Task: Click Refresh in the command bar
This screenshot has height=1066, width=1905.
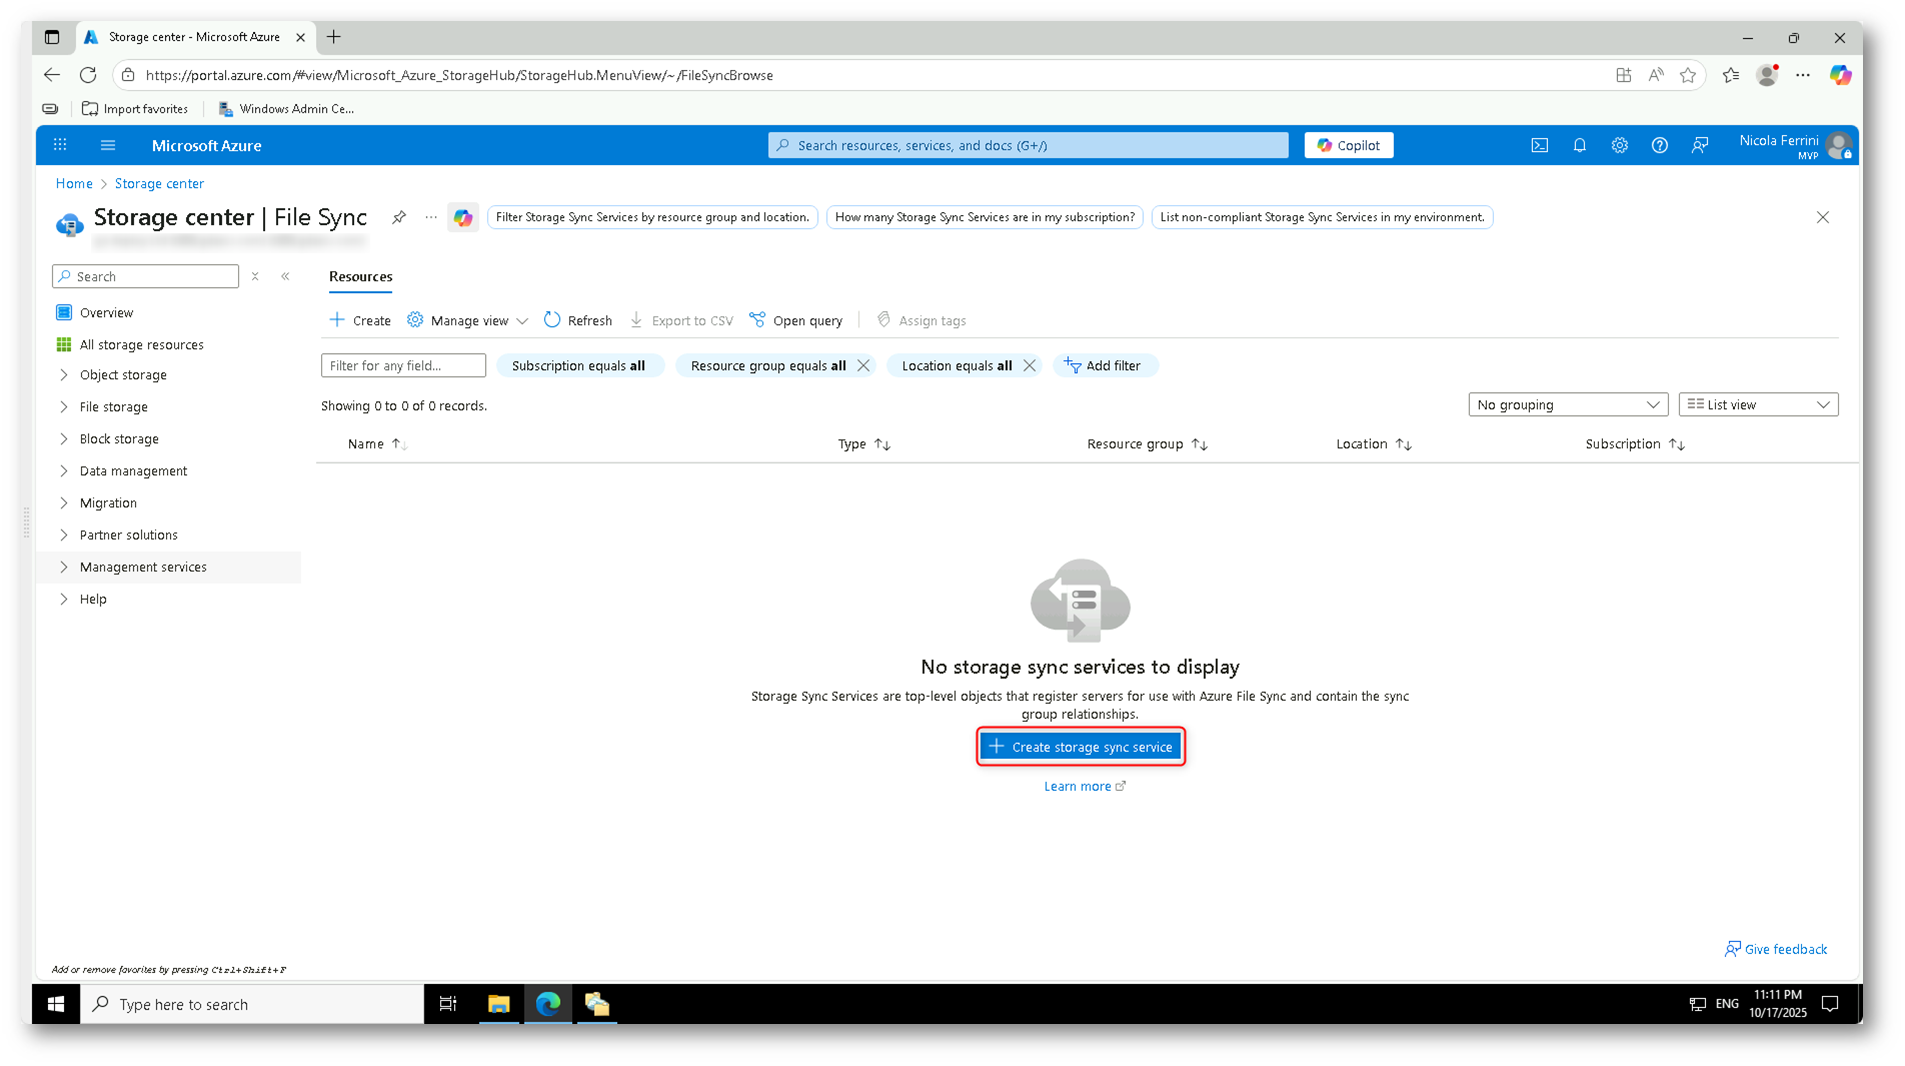Action: coord(578,320)
